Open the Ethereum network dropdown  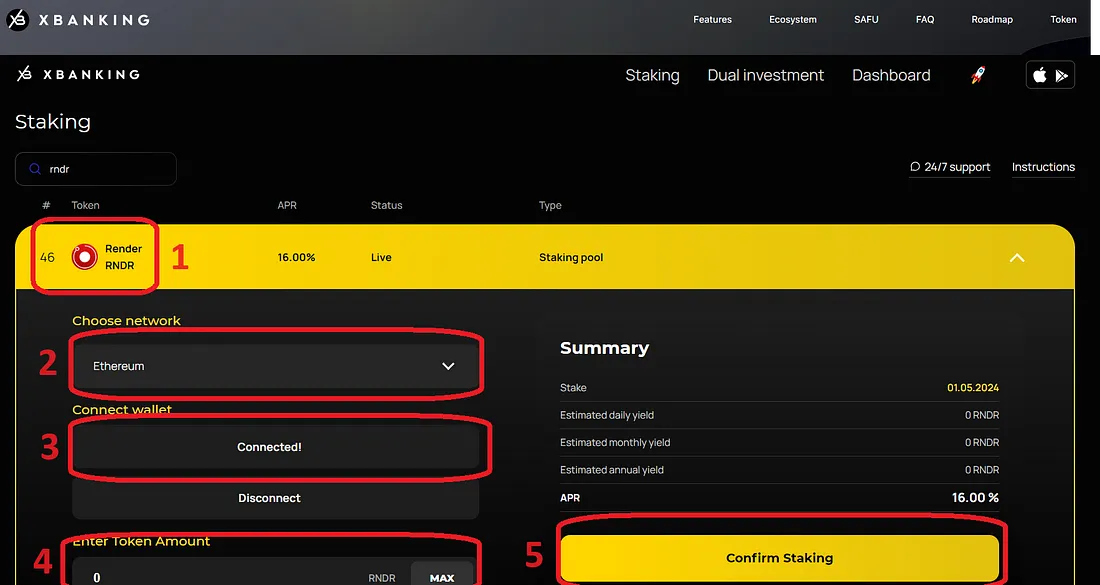point(276,366)
